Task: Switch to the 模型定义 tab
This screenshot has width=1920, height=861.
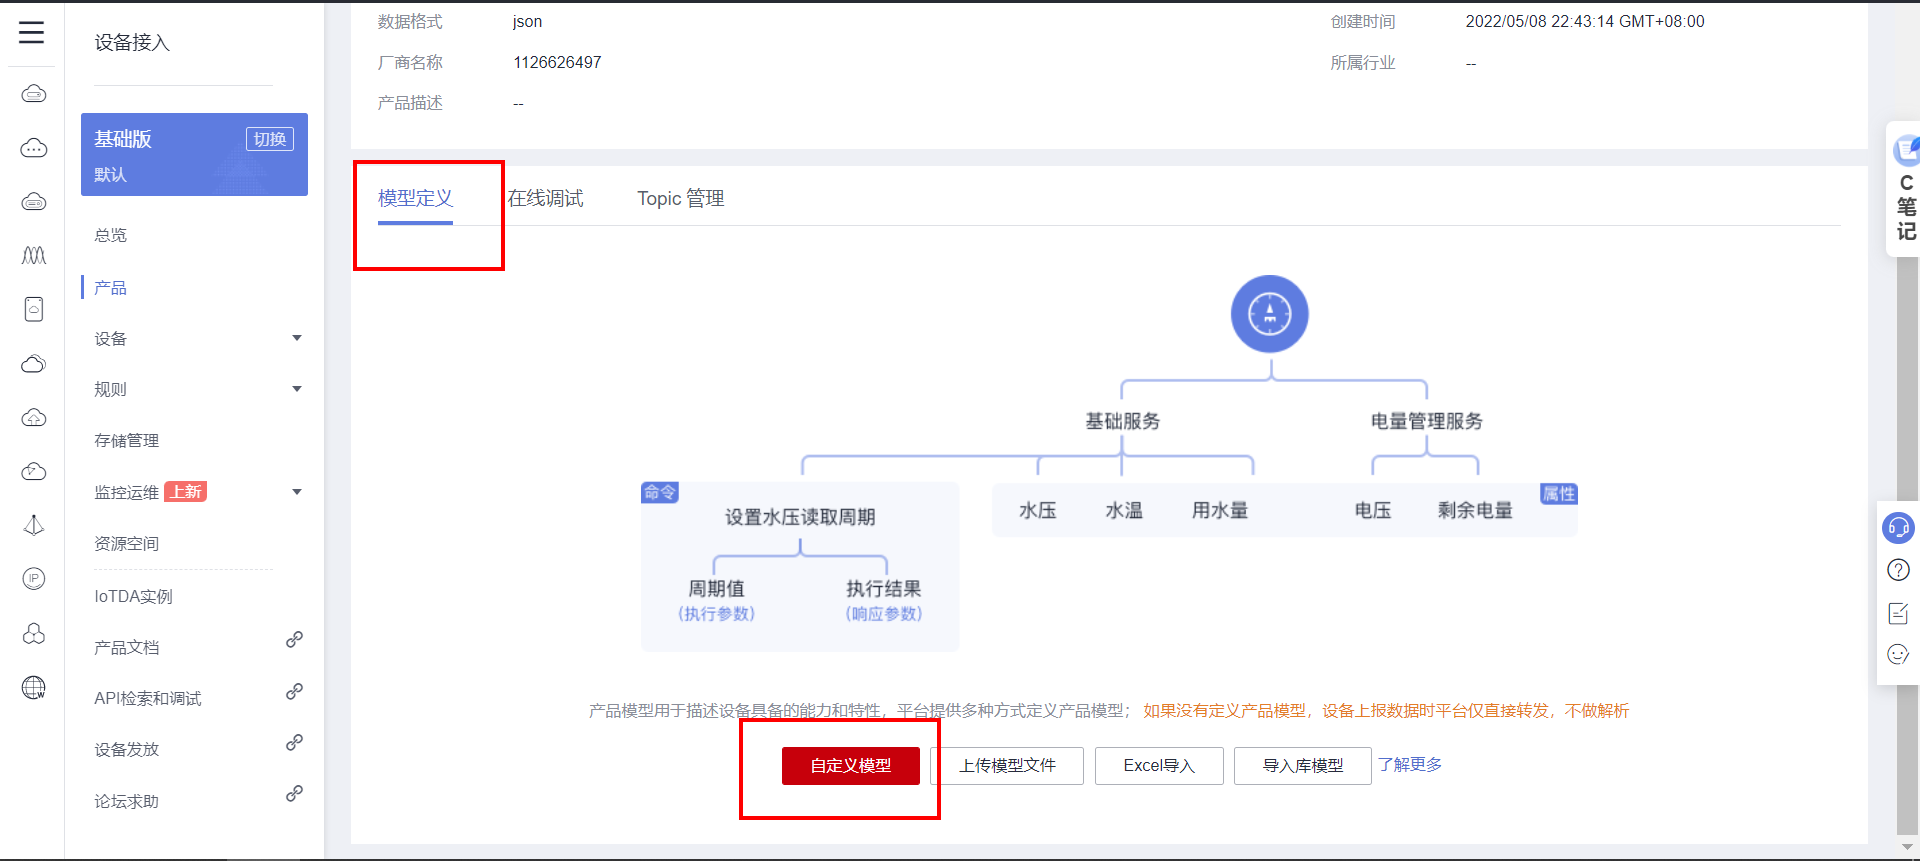Action: coord(415,198)
